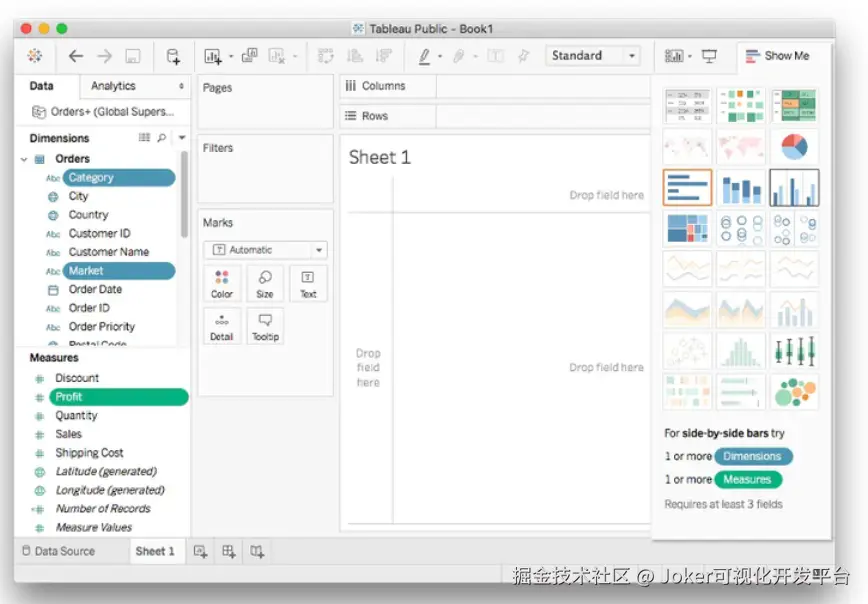The image size is (868, 604).
Task: Open the Automatic mark type dropdown
Action: pyautogui.click(x=265, y=250)
